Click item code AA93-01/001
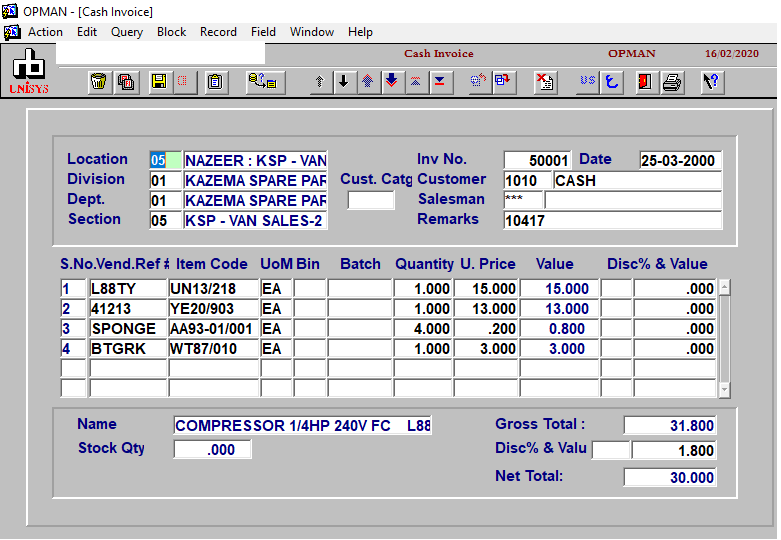 point(214,328)
